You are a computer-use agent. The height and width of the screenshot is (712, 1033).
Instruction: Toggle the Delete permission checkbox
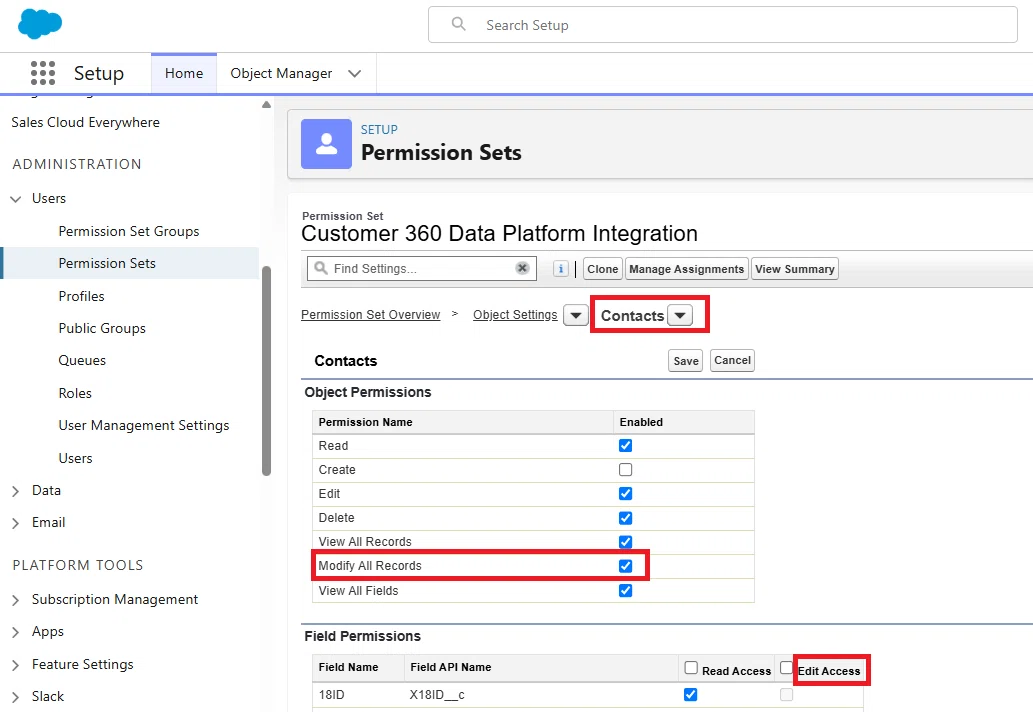pos(625,518)
